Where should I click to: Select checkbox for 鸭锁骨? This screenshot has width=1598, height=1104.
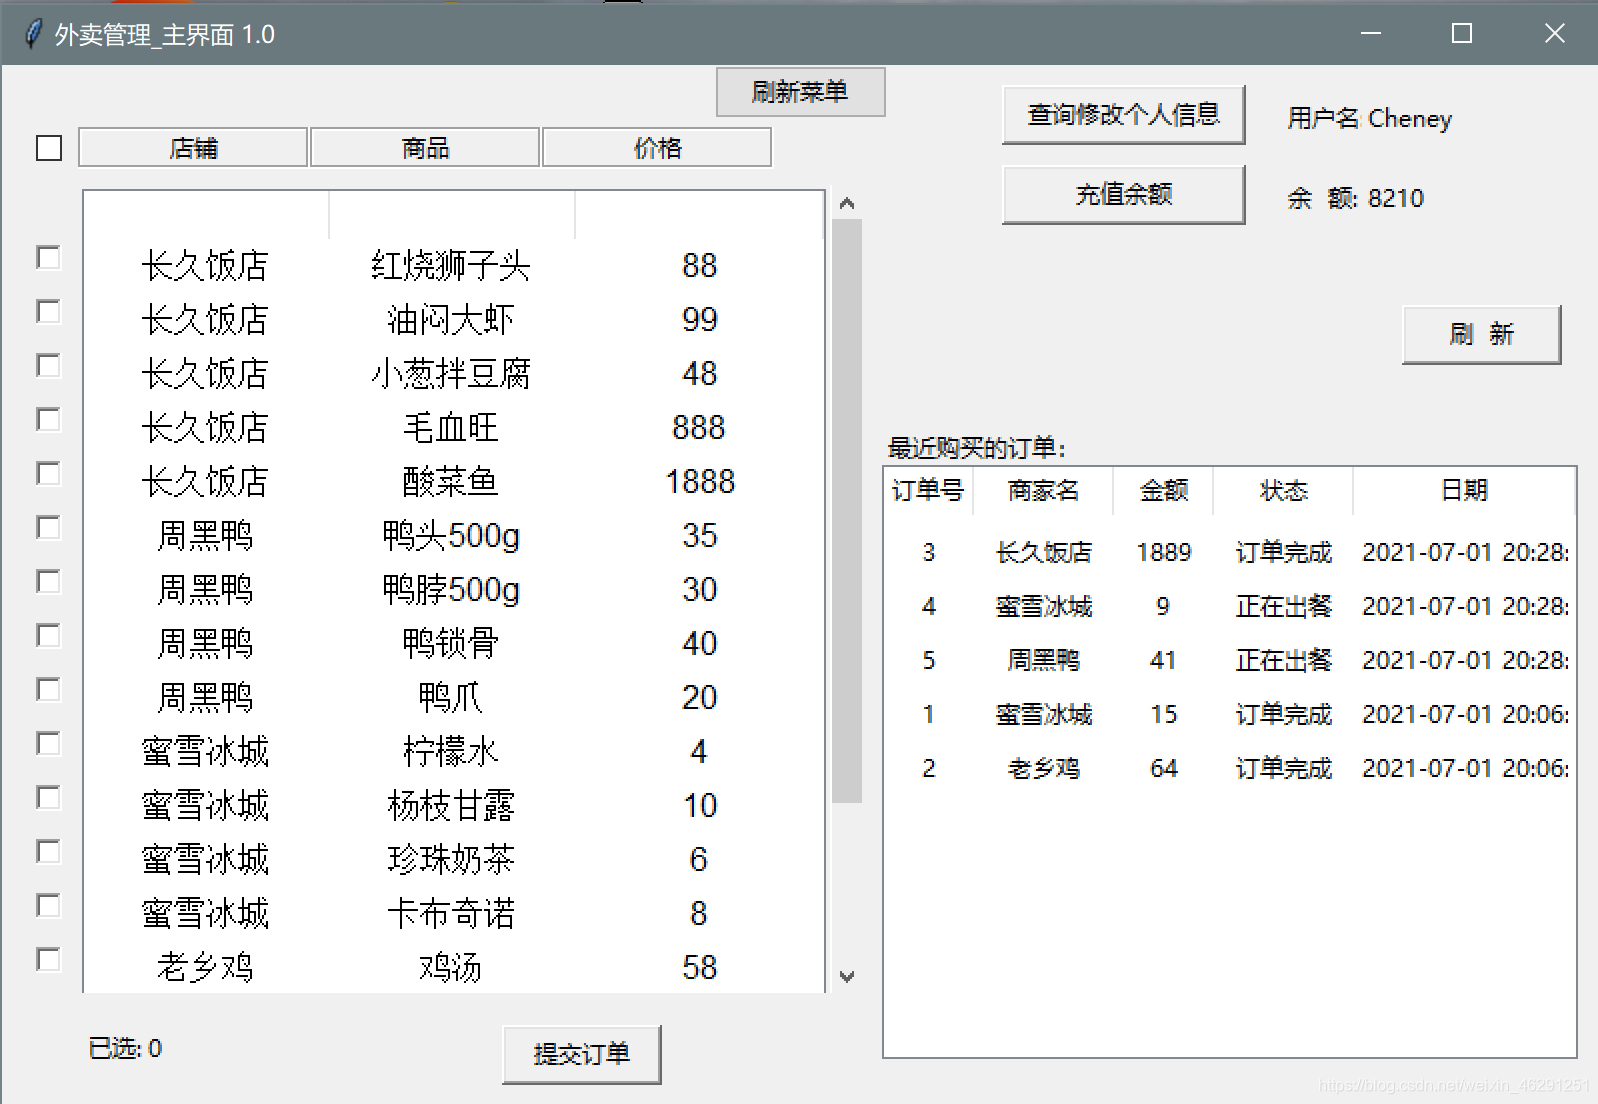(x=48, y=636)
